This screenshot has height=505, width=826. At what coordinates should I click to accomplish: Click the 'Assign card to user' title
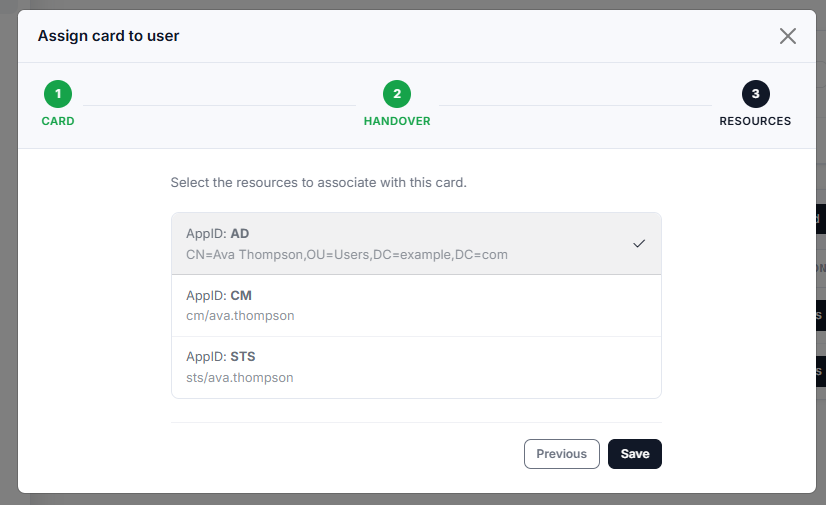pyautogui.click(x=109, y=36)
